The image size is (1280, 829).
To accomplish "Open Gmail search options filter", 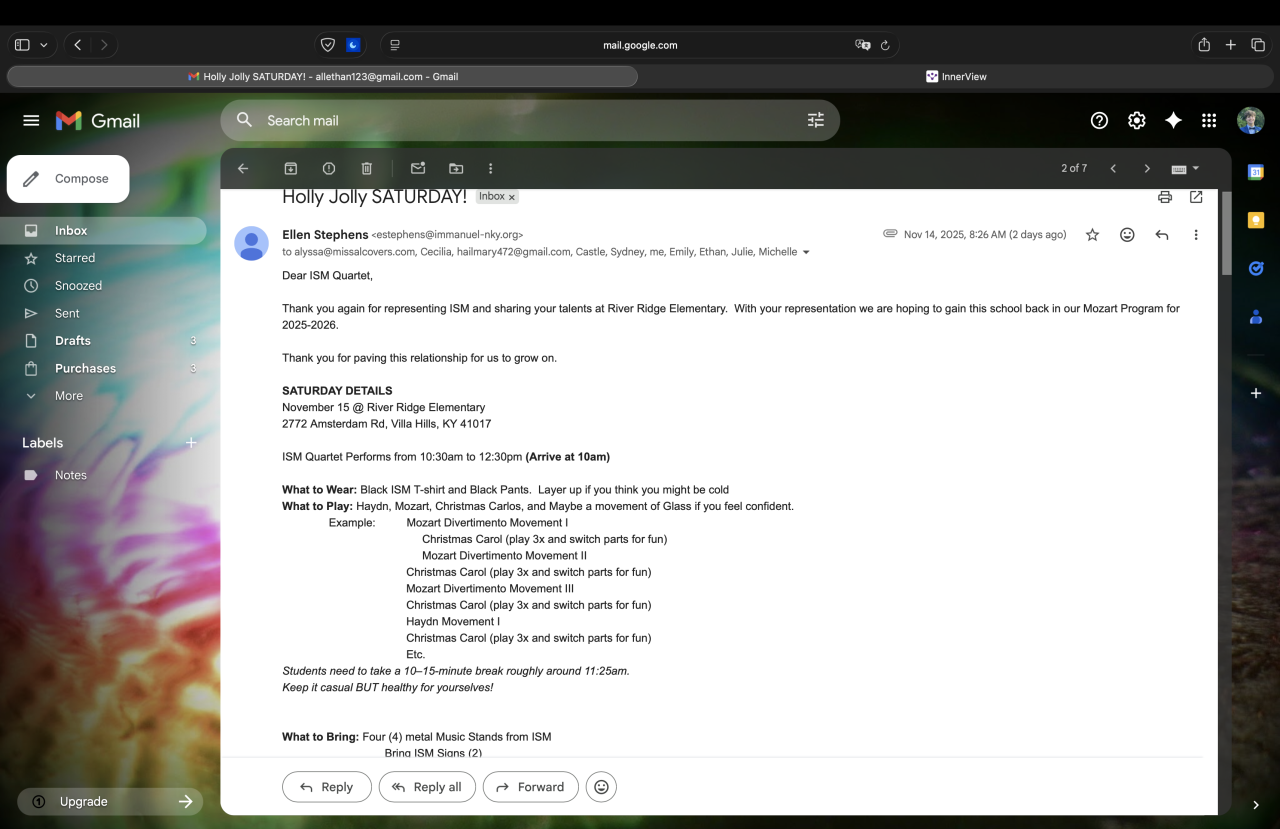I will click(816, 121).
